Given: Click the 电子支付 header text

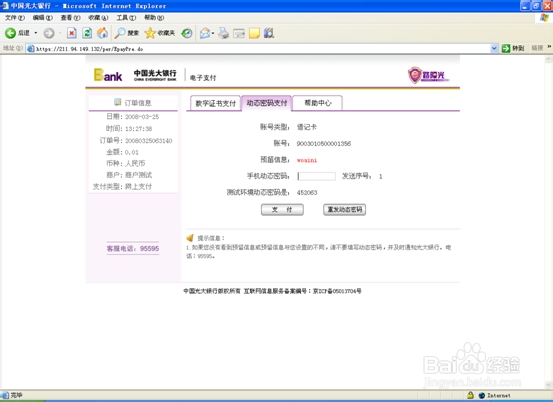Looking at the screenshot, I should (203, 78).
